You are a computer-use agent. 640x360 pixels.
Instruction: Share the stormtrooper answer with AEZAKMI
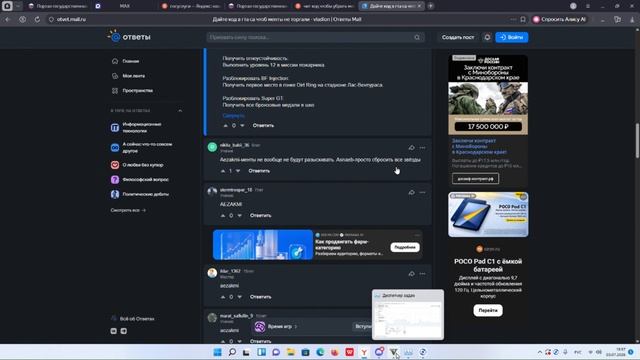[411, 192]
